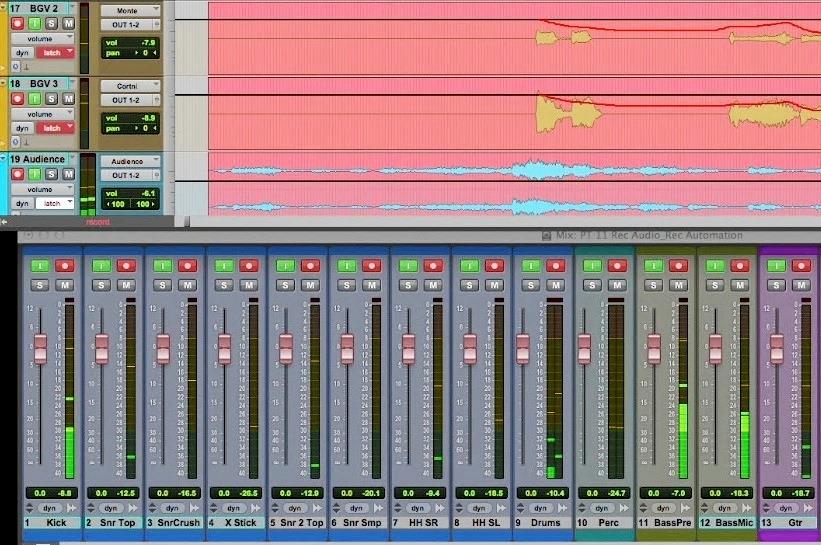Record-enable the Audience track

[17, 174]
